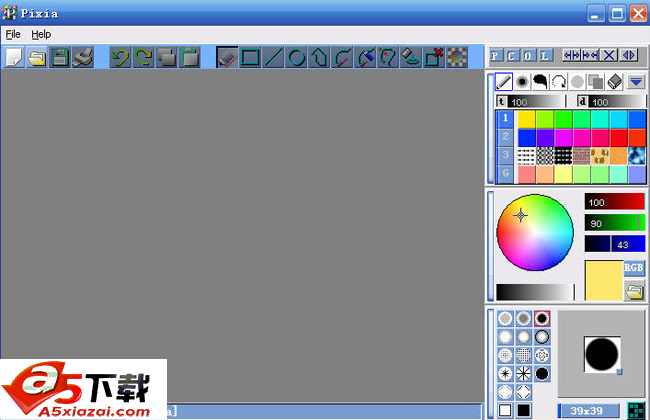Select the soft airbrush mode
Image resolution: width=650 pixels, height=420 pixels.
point(522,82)
